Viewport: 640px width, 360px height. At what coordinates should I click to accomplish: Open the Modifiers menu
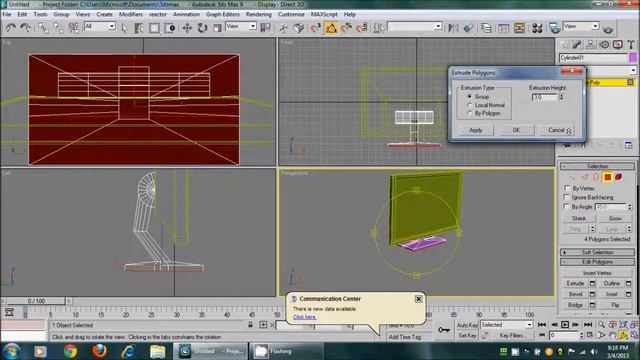point(131,14)
